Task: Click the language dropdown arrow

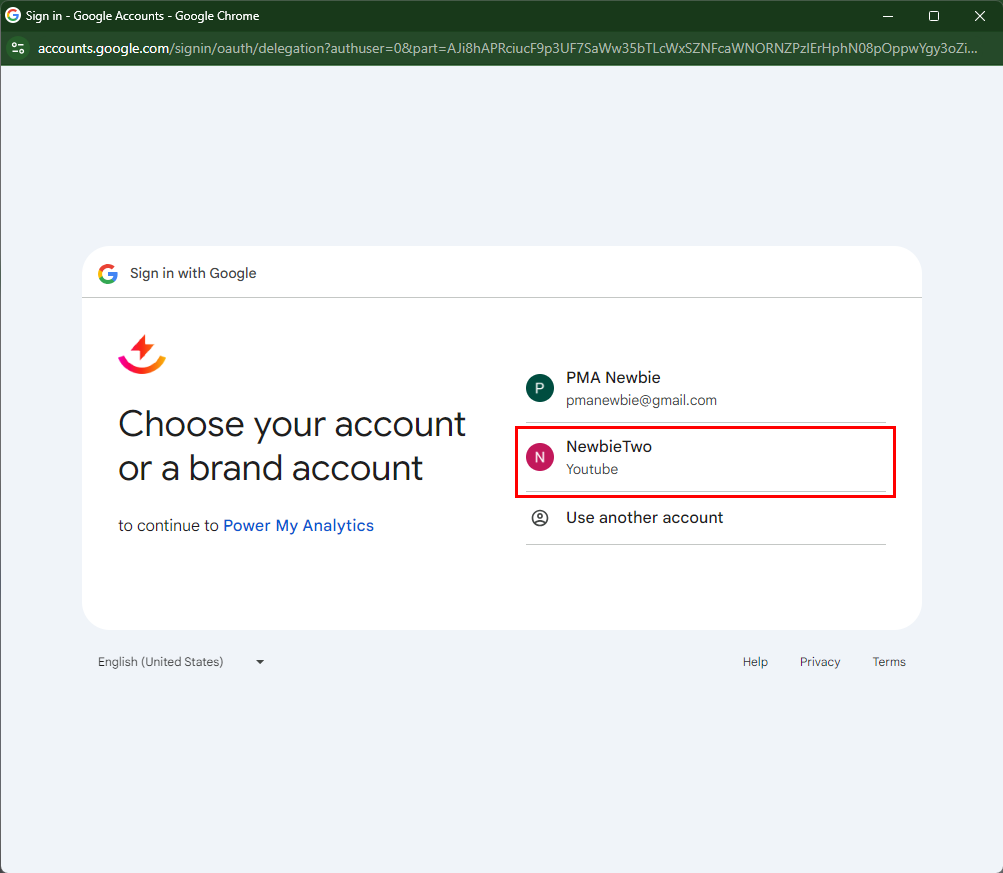Action: [x=260, y=662]
